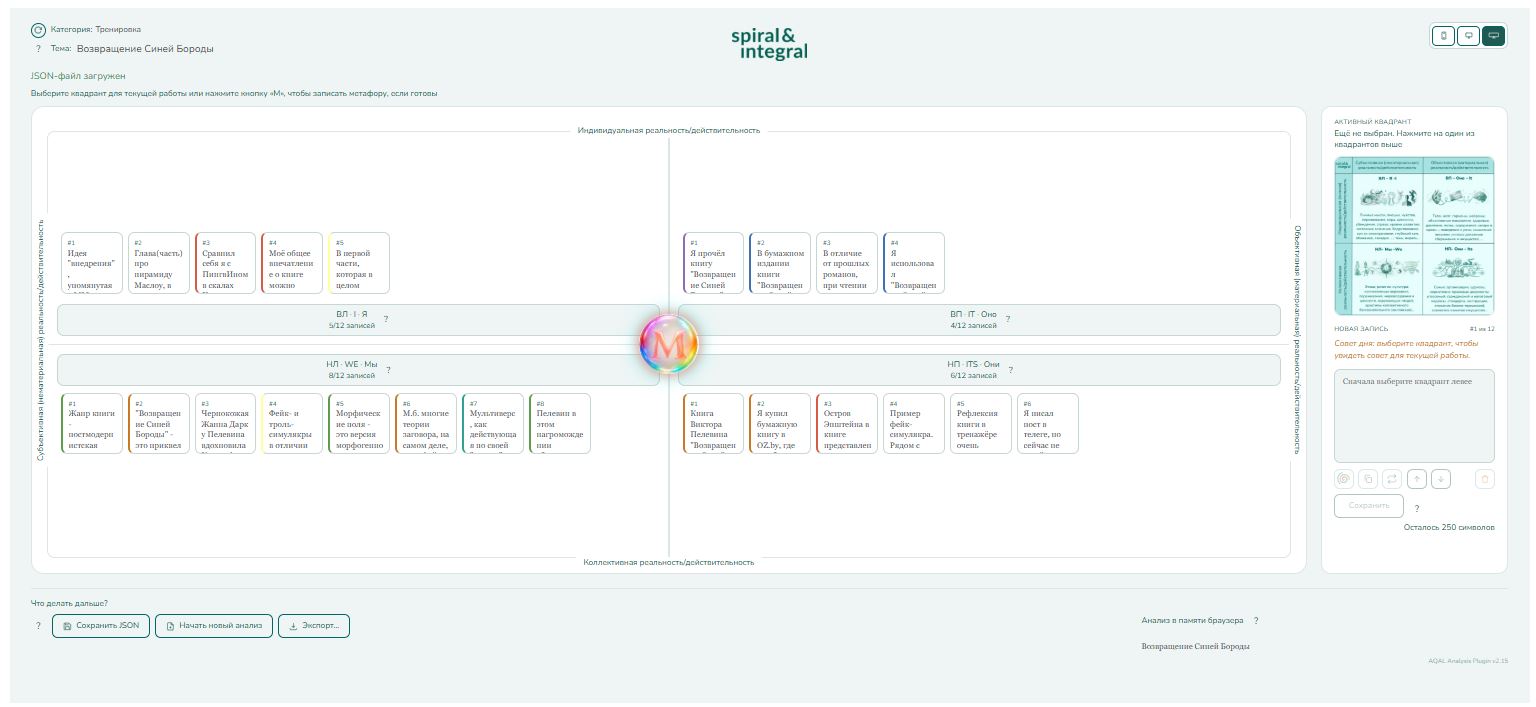The width and height of the screenshot is (1536, 707).
Task: Open card #7 Мультиверс
Action: click(x=493, y=424)
